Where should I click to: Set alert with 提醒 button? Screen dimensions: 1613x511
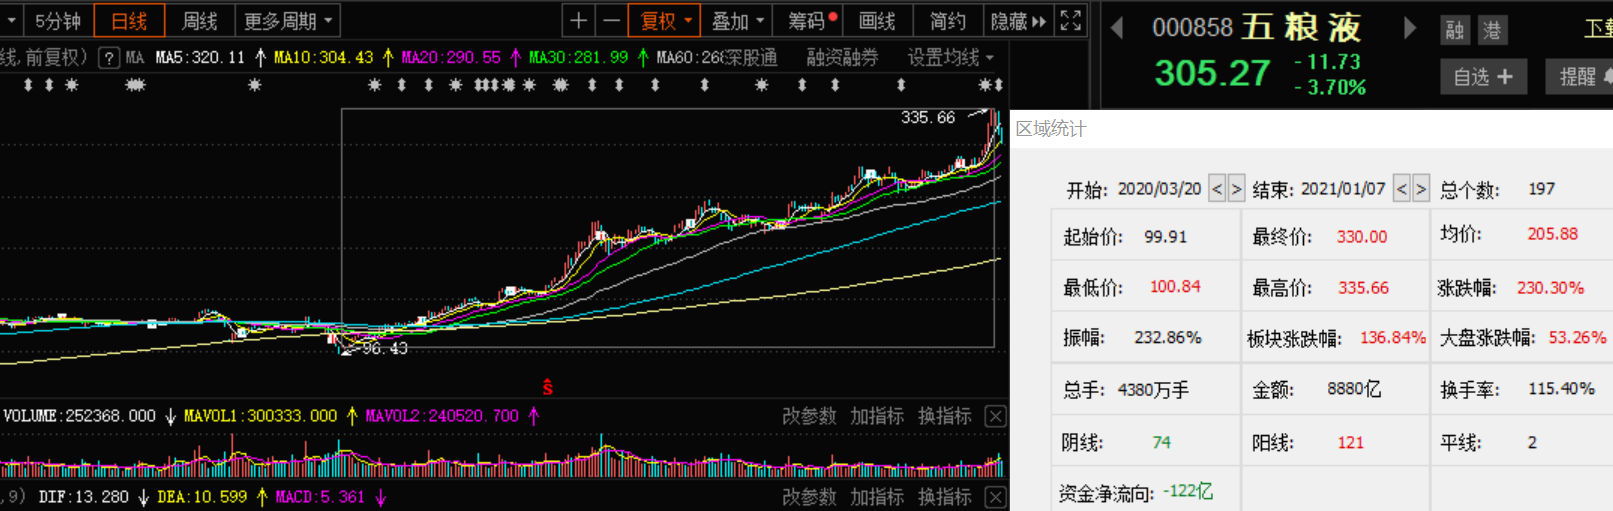pos(1581,76)
